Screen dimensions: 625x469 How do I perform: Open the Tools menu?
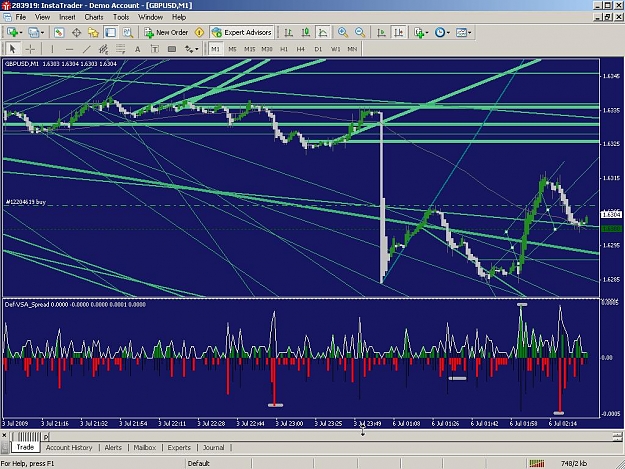pos(121,17)
